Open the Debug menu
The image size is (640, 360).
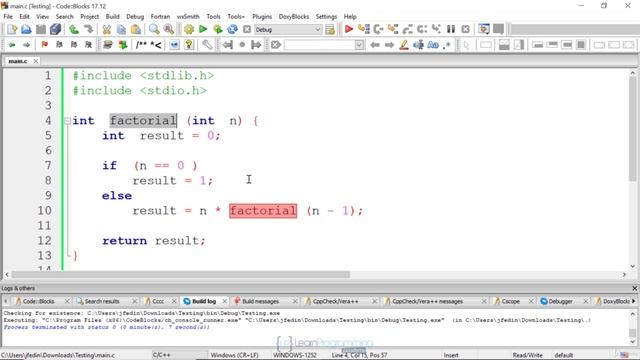pyautogui.click(x=135, y=17)
